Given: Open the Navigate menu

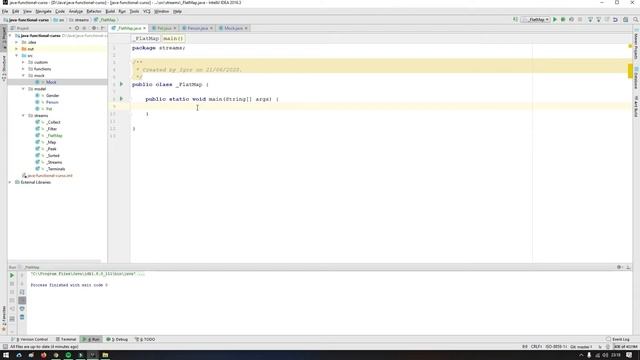Looking at the screenshot, I should click(43, 11).
